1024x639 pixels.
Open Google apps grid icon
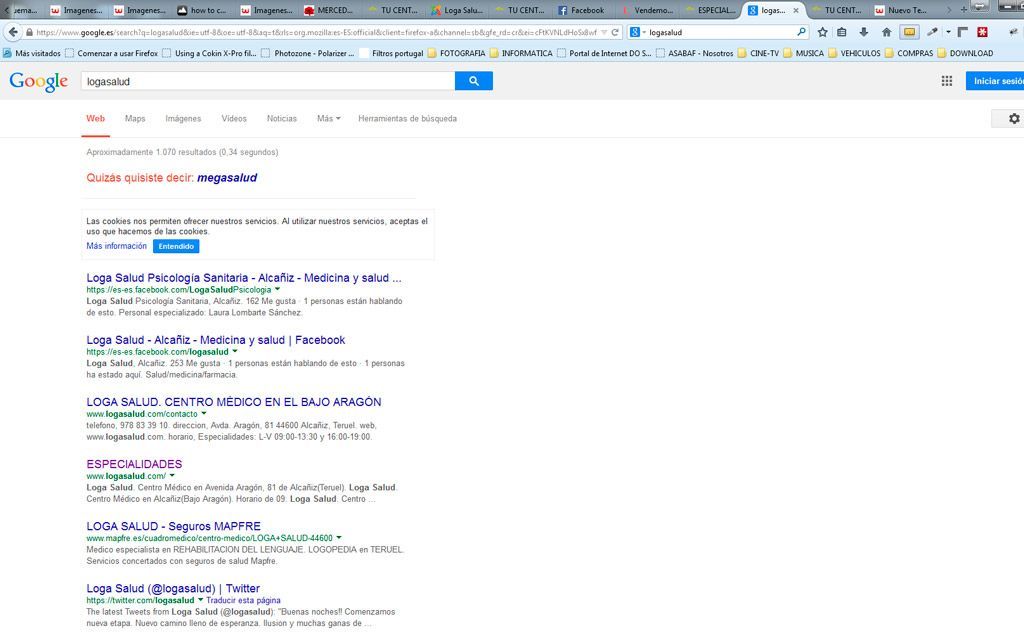point(946,81)
